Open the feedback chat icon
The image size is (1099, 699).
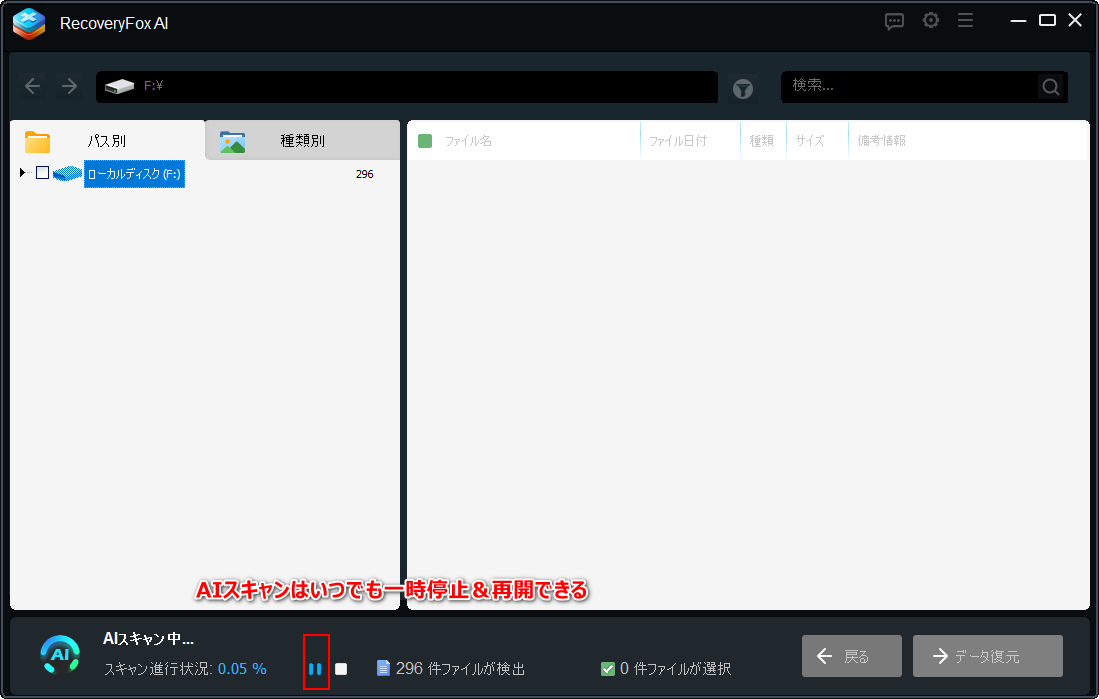[894, 20]
